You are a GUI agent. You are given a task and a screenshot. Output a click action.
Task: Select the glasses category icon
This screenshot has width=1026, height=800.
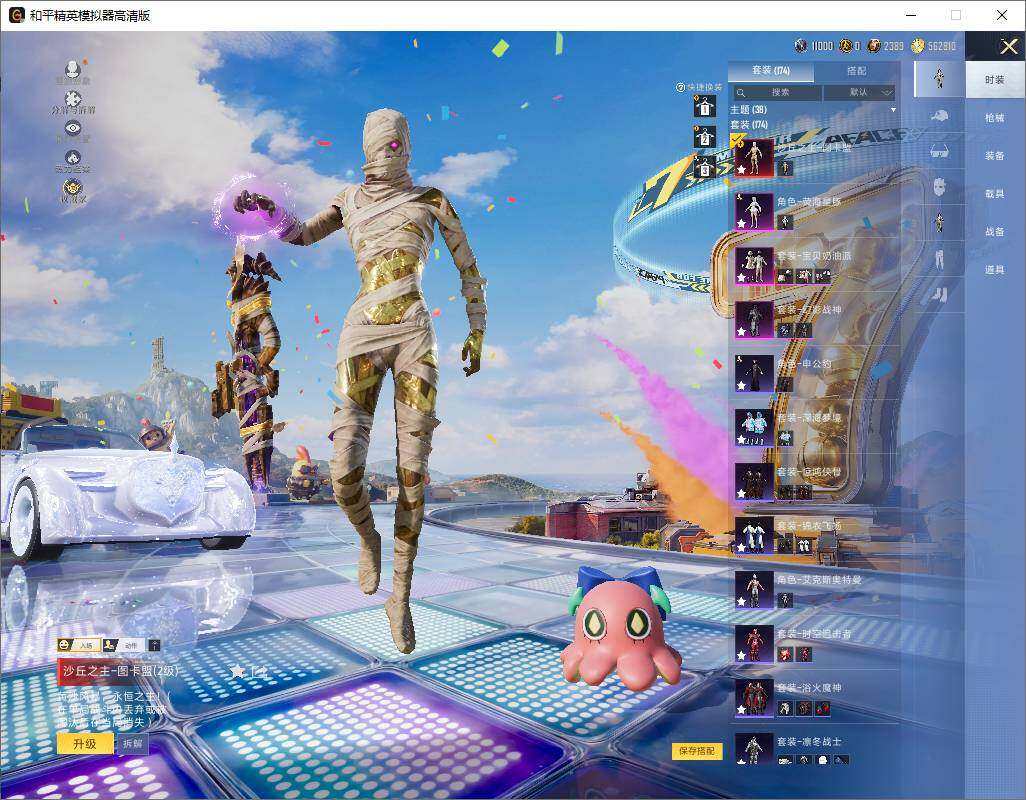click(939, 152)
